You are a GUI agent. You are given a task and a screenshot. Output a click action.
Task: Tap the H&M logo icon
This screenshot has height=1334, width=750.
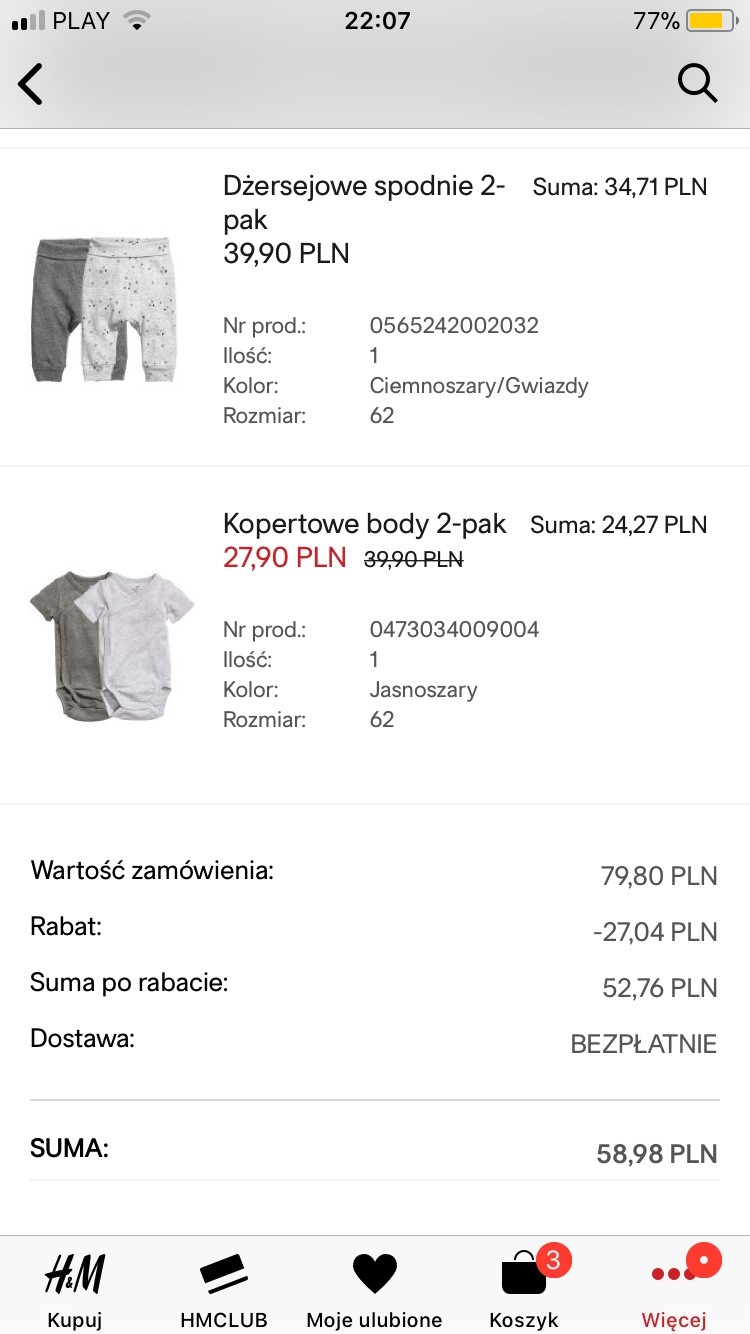pyautogui.click(x=75, y=1273)
